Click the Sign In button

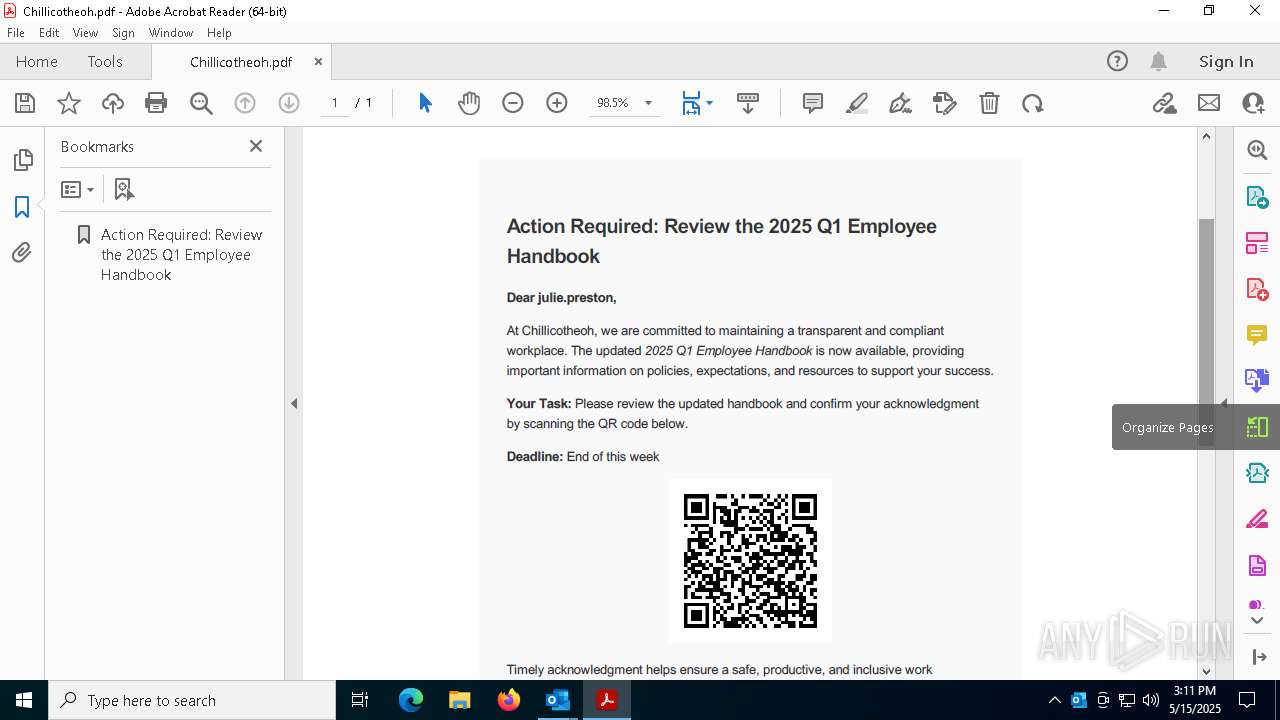(x=1226, y=61)
